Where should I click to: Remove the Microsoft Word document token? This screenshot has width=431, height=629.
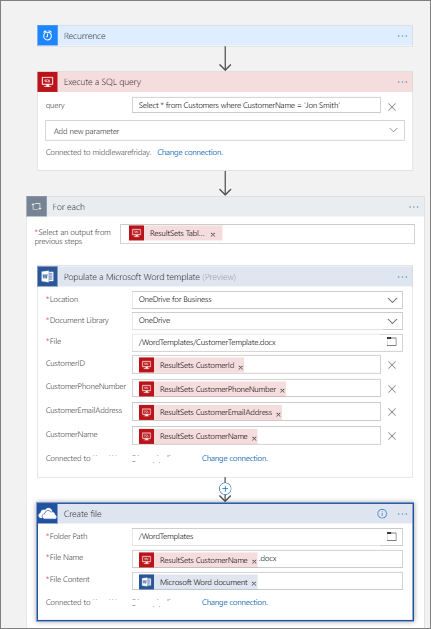coord(254,584)
